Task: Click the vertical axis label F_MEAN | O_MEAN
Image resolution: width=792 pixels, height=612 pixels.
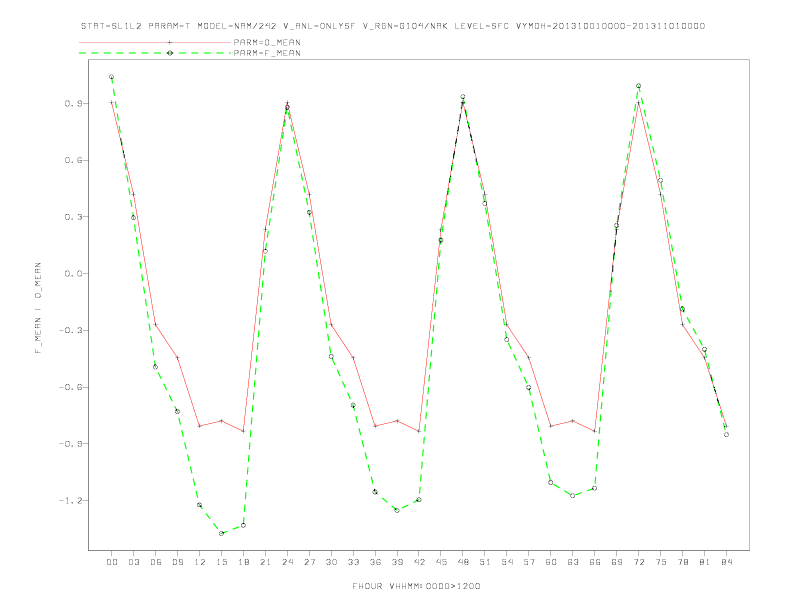Action: (38, 308)
